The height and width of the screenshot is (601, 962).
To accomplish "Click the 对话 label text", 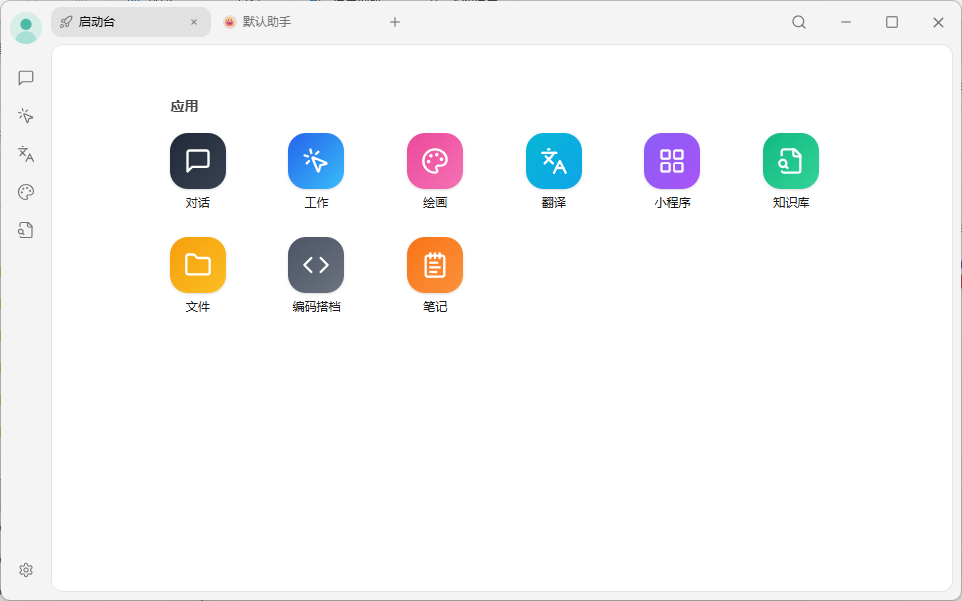I will [198, 202].
